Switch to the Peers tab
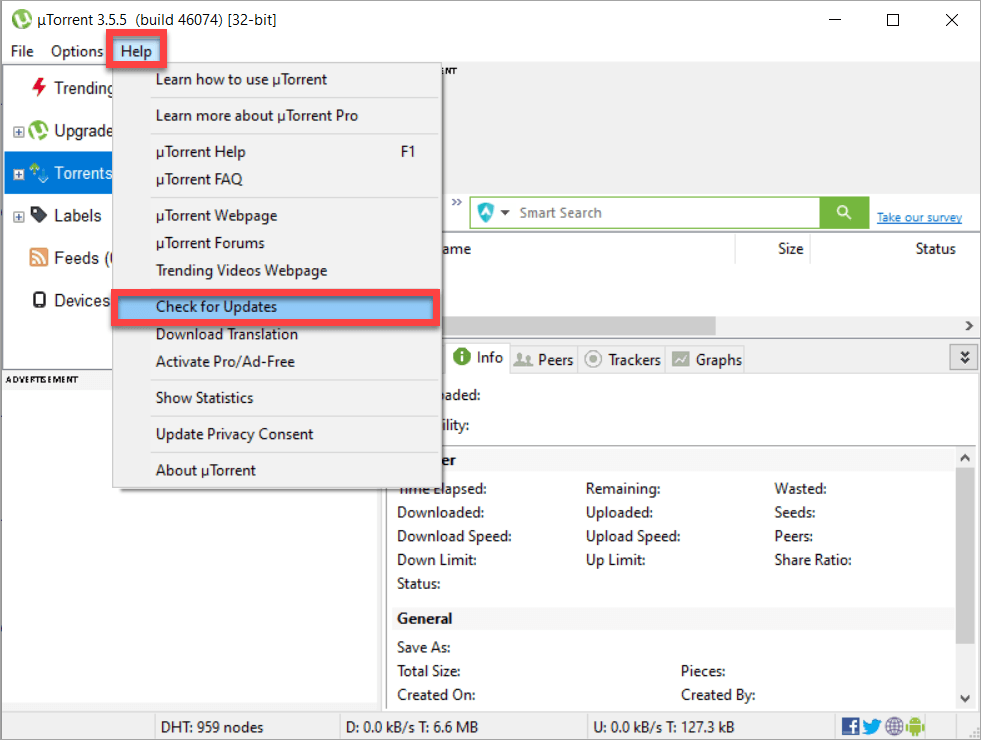The height and width of the screenshot is (740, 981). click(x=543, y=358)
